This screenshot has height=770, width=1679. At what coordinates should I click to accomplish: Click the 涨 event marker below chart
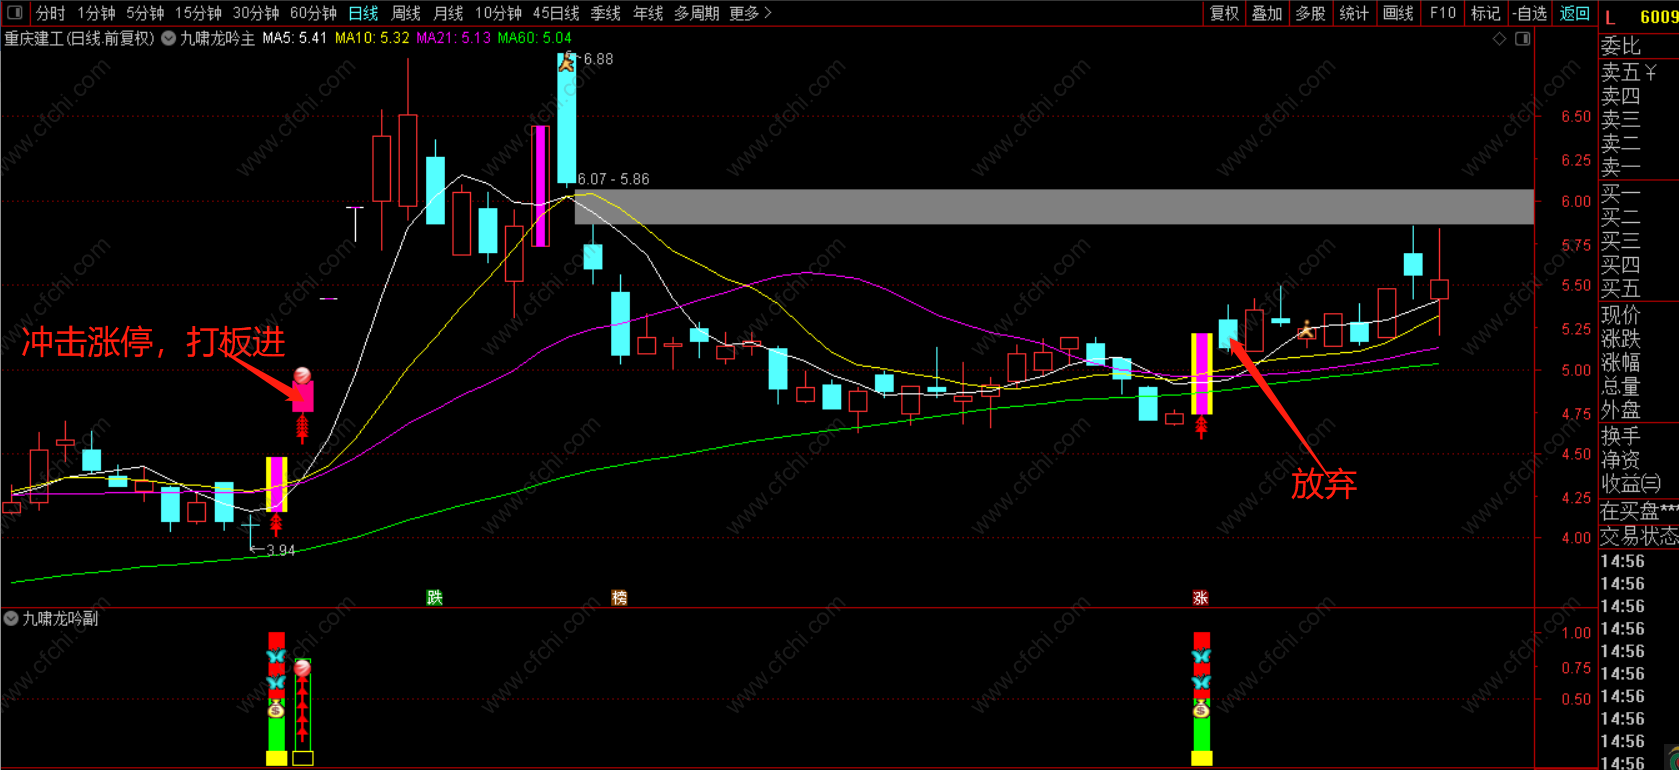(1200, 597)
